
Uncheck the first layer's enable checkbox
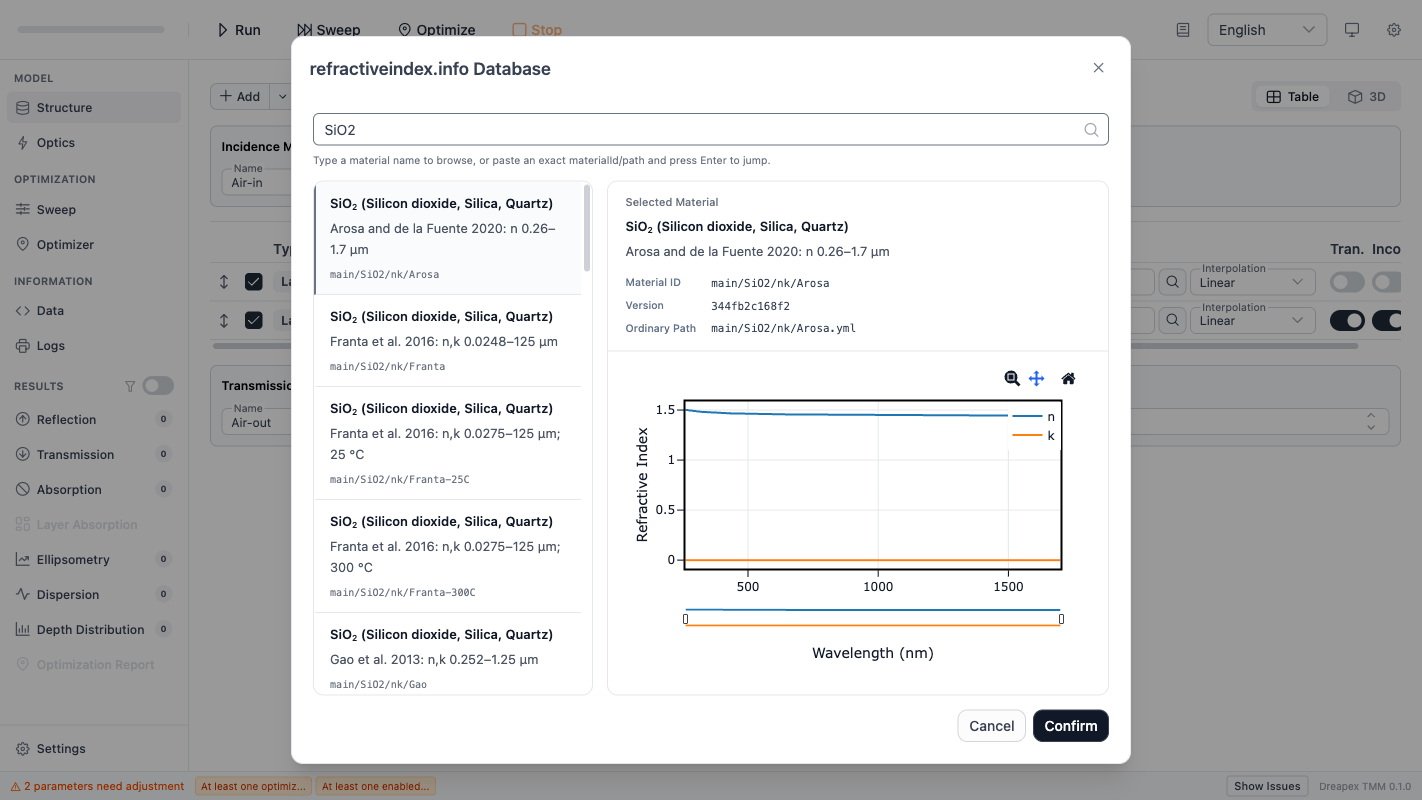pos(253,281)
